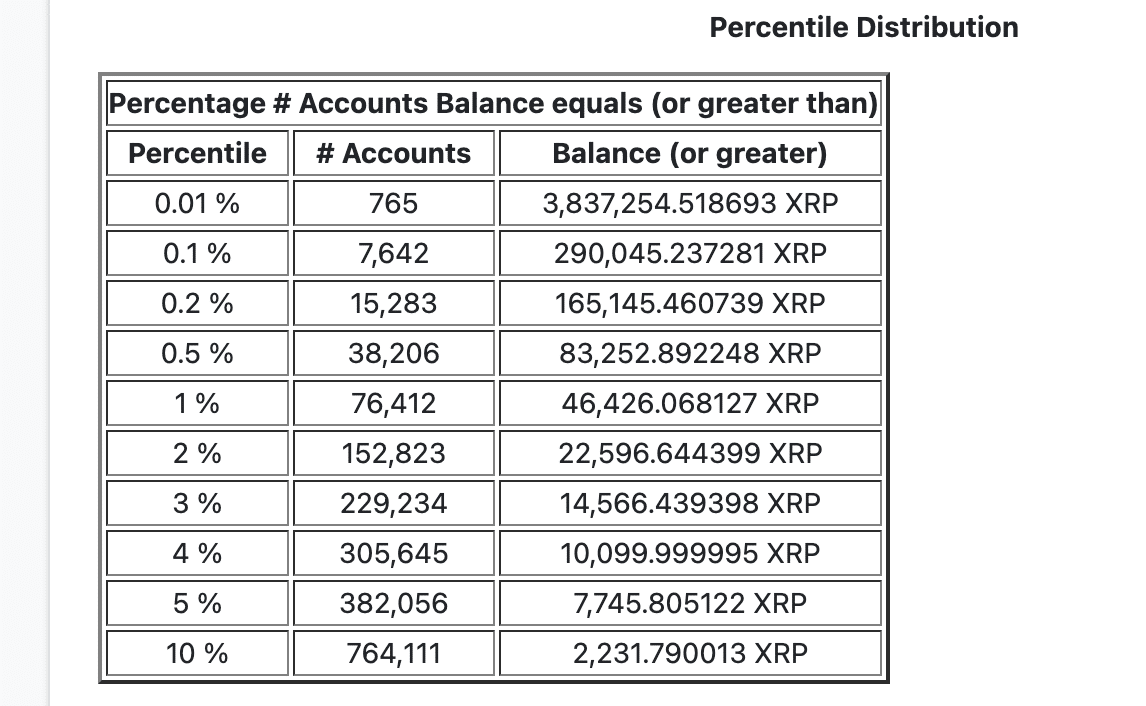The height and width of the screenshot is (706, 1146).
Task: Click the 38,206 accounts cell
Action: tap(393, 354)
